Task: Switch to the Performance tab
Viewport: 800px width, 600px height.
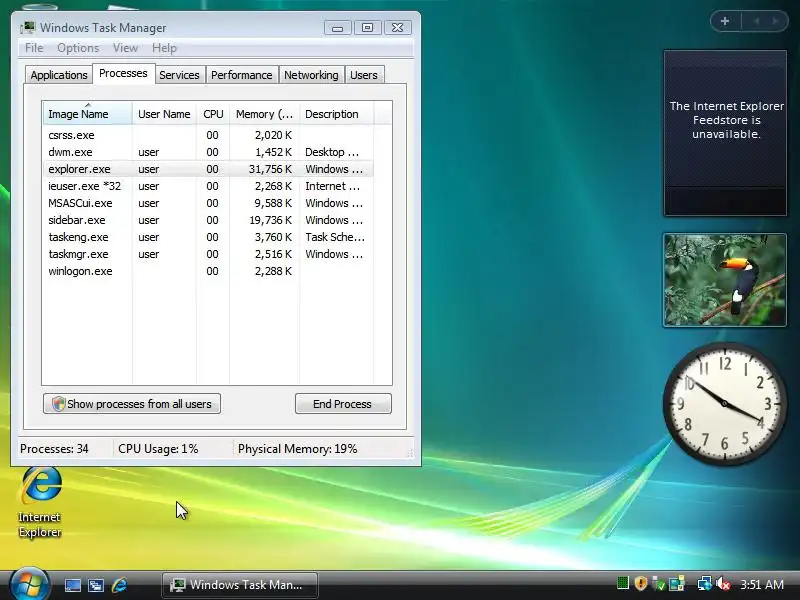Action: (241, 75)
